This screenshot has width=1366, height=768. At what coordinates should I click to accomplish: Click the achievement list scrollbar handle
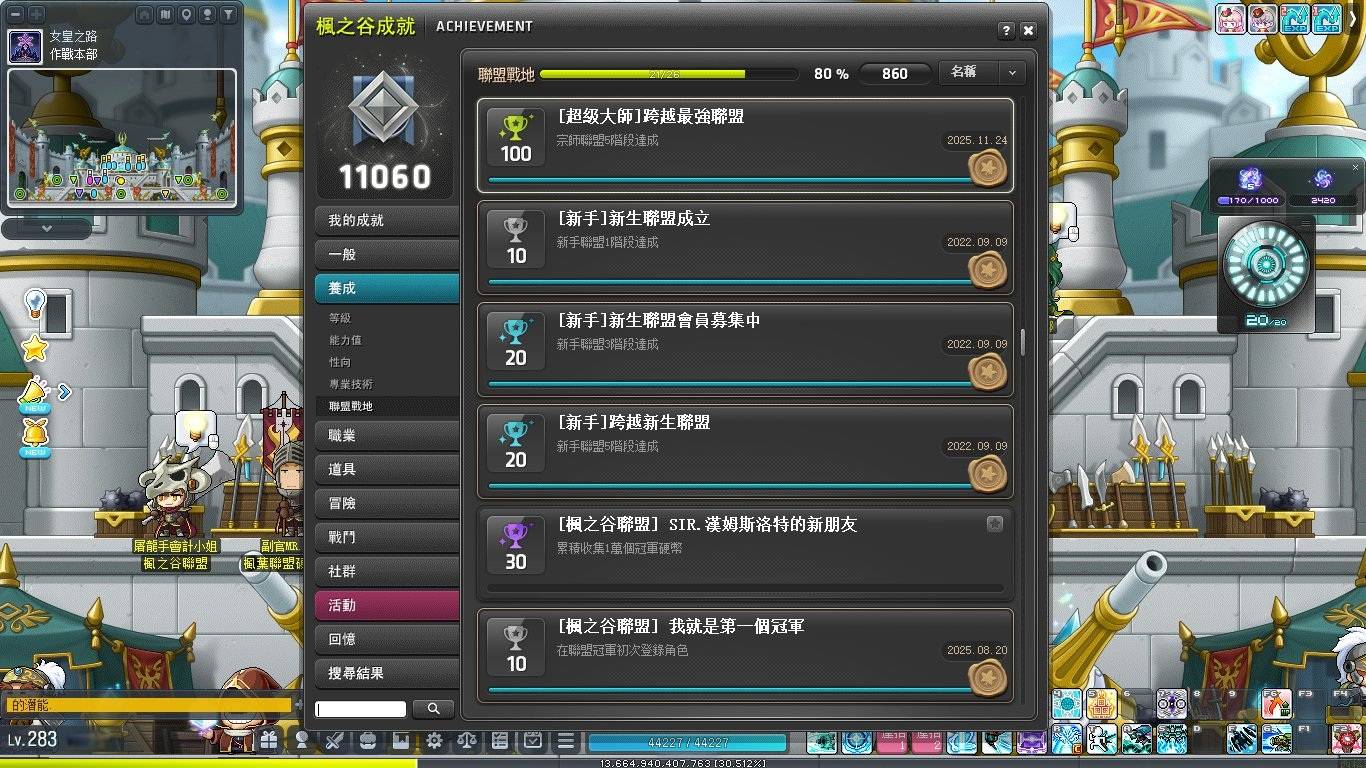pyautogui.click(x=1022, y=342)
